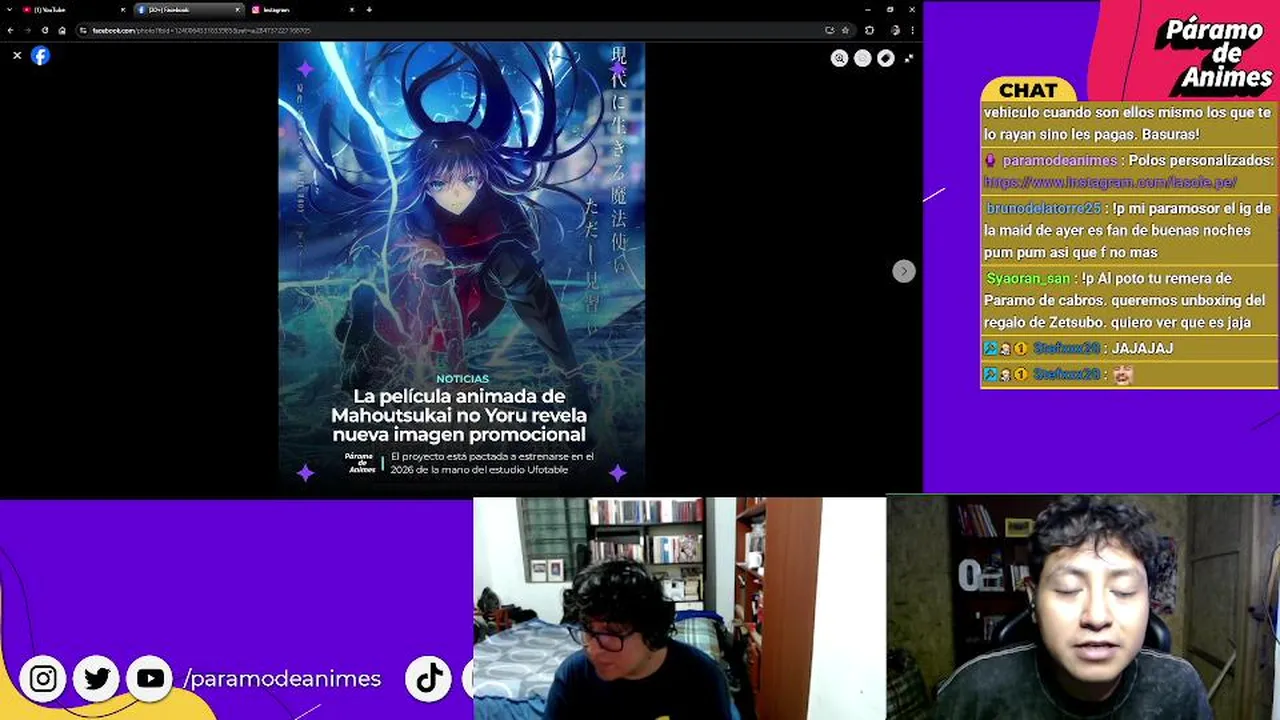Click the CHAT header label
This screenshot has height=720, width=1280.
point(1028,90)
